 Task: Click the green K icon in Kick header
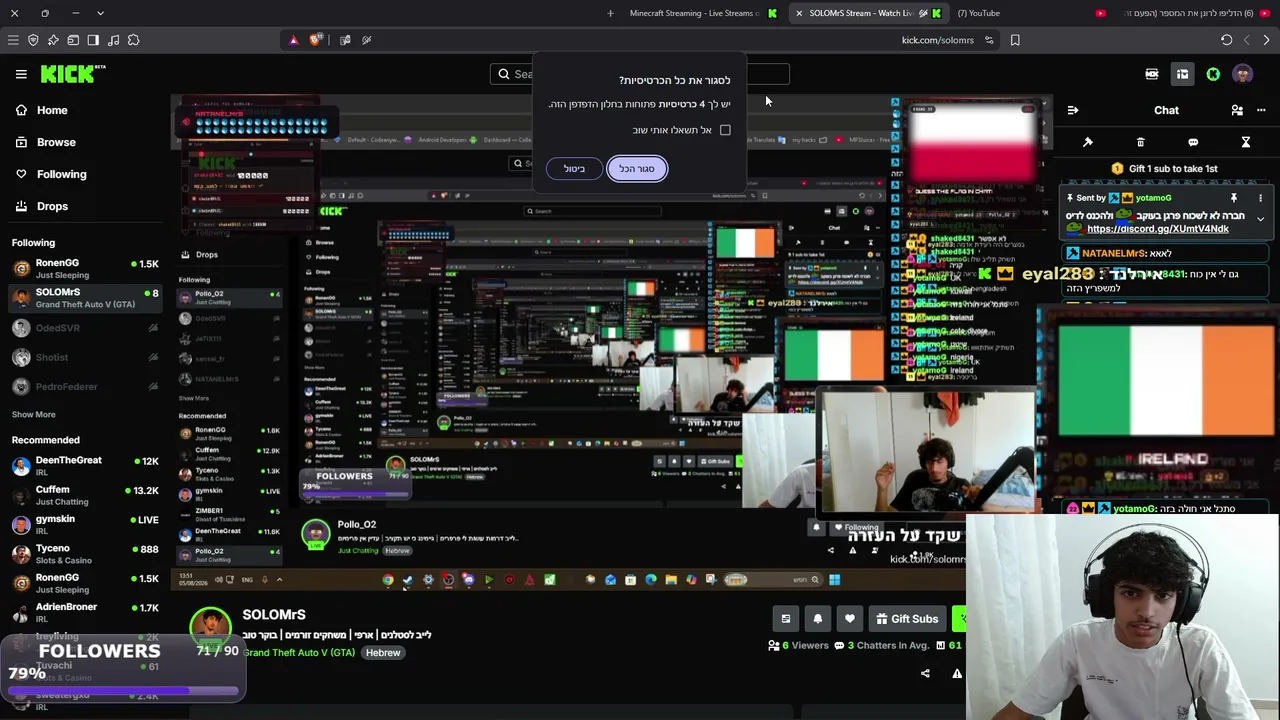pyautogui.click(x=1213, y=74)
